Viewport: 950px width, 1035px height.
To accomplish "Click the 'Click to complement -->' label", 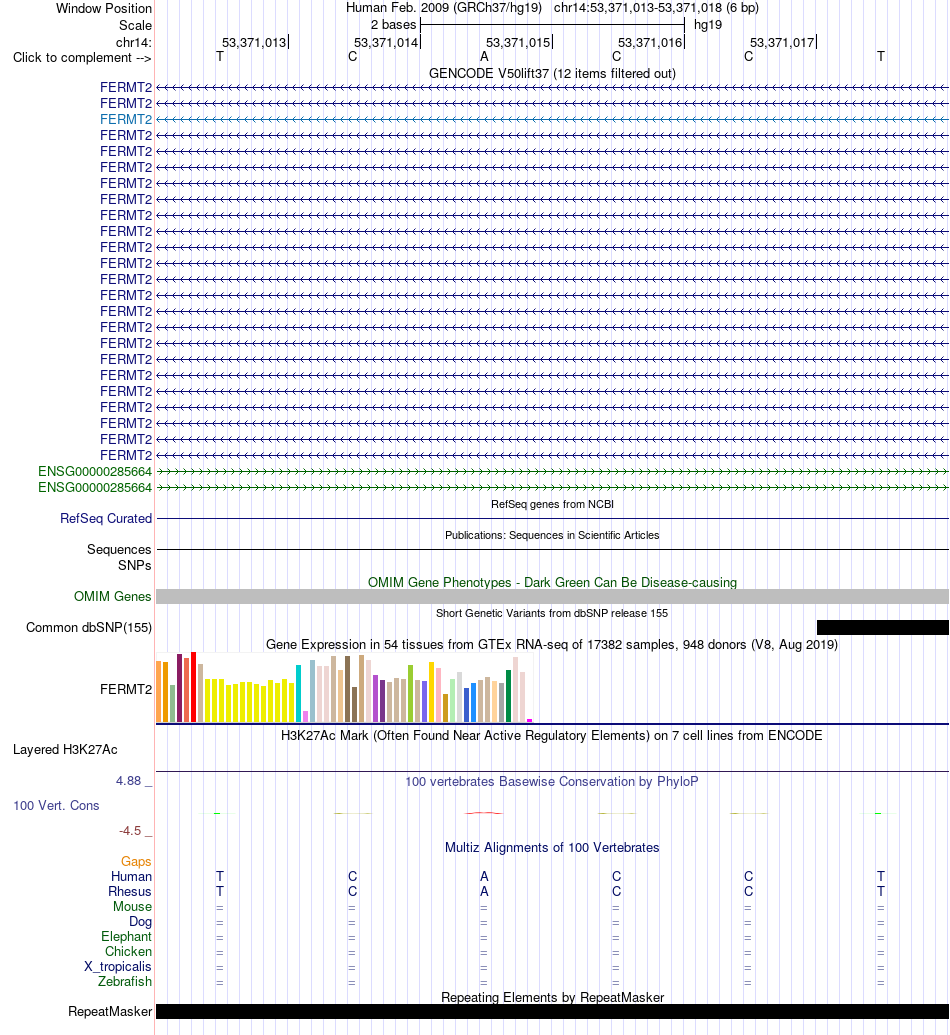I will (82, 58).
